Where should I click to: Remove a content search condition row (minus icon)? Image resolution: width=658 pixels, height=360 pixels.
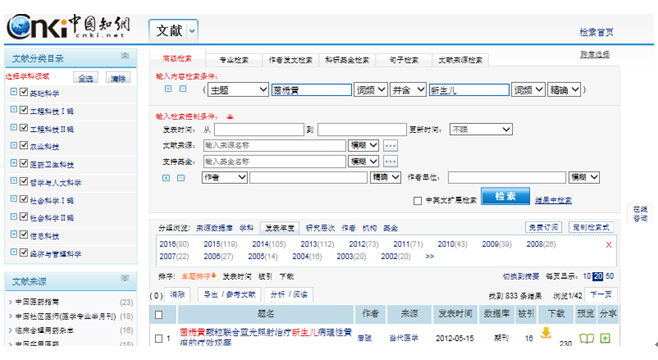[183, 89]
